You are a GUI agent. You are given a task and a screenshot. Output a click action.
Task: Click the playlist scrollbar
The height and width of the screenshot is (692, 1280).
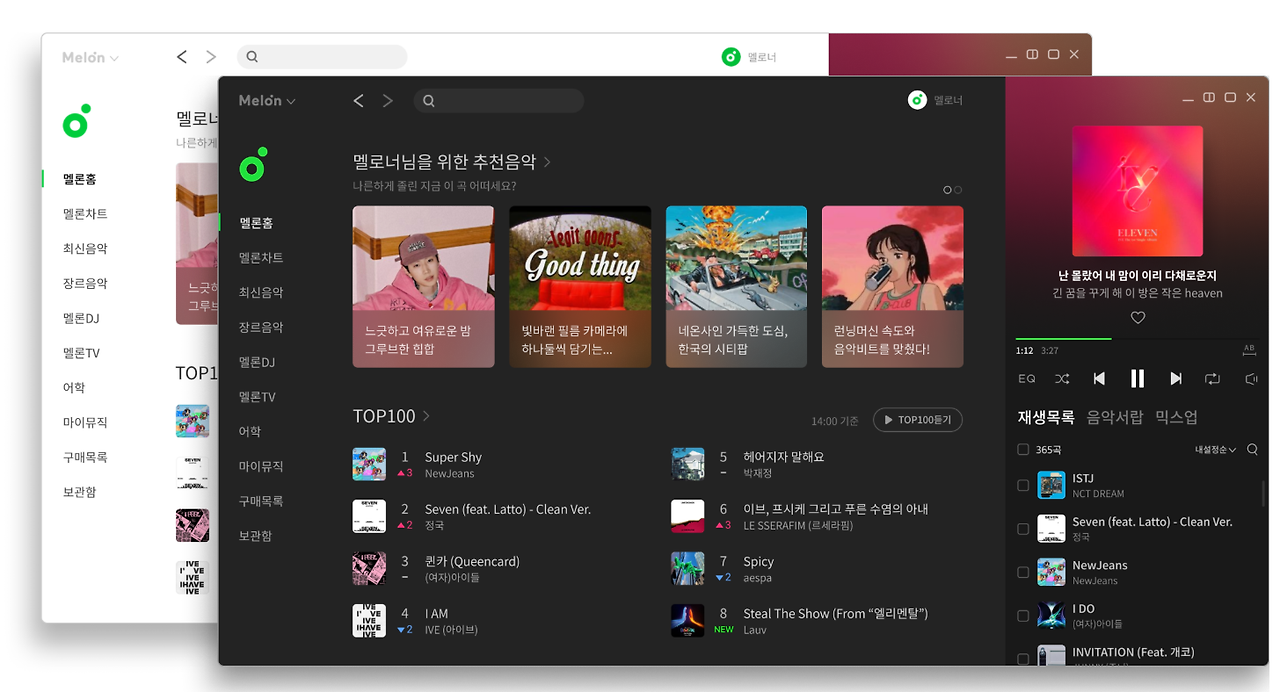click(x=1264, y=494)
